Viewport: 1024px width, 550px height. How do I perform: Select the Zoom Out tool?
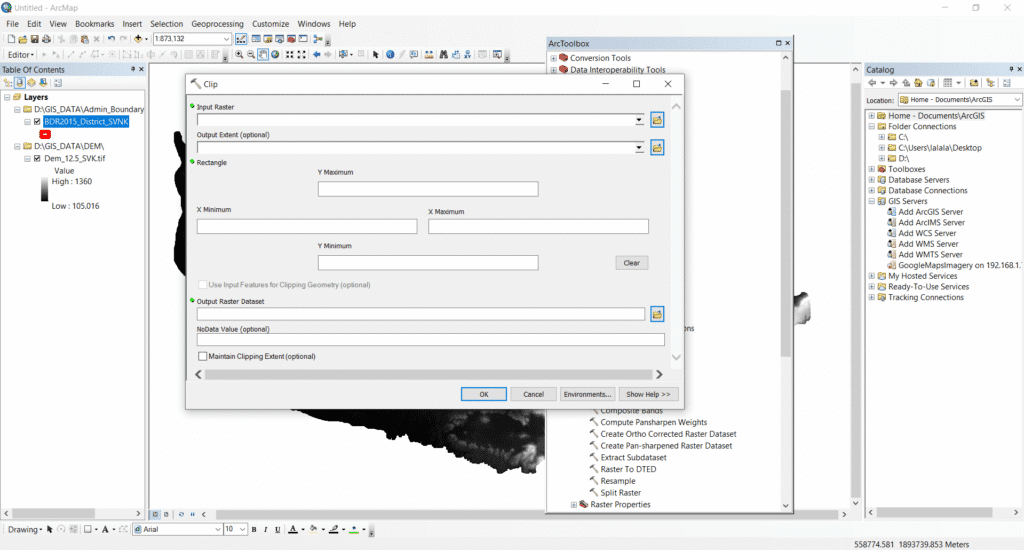coord(251,55)
